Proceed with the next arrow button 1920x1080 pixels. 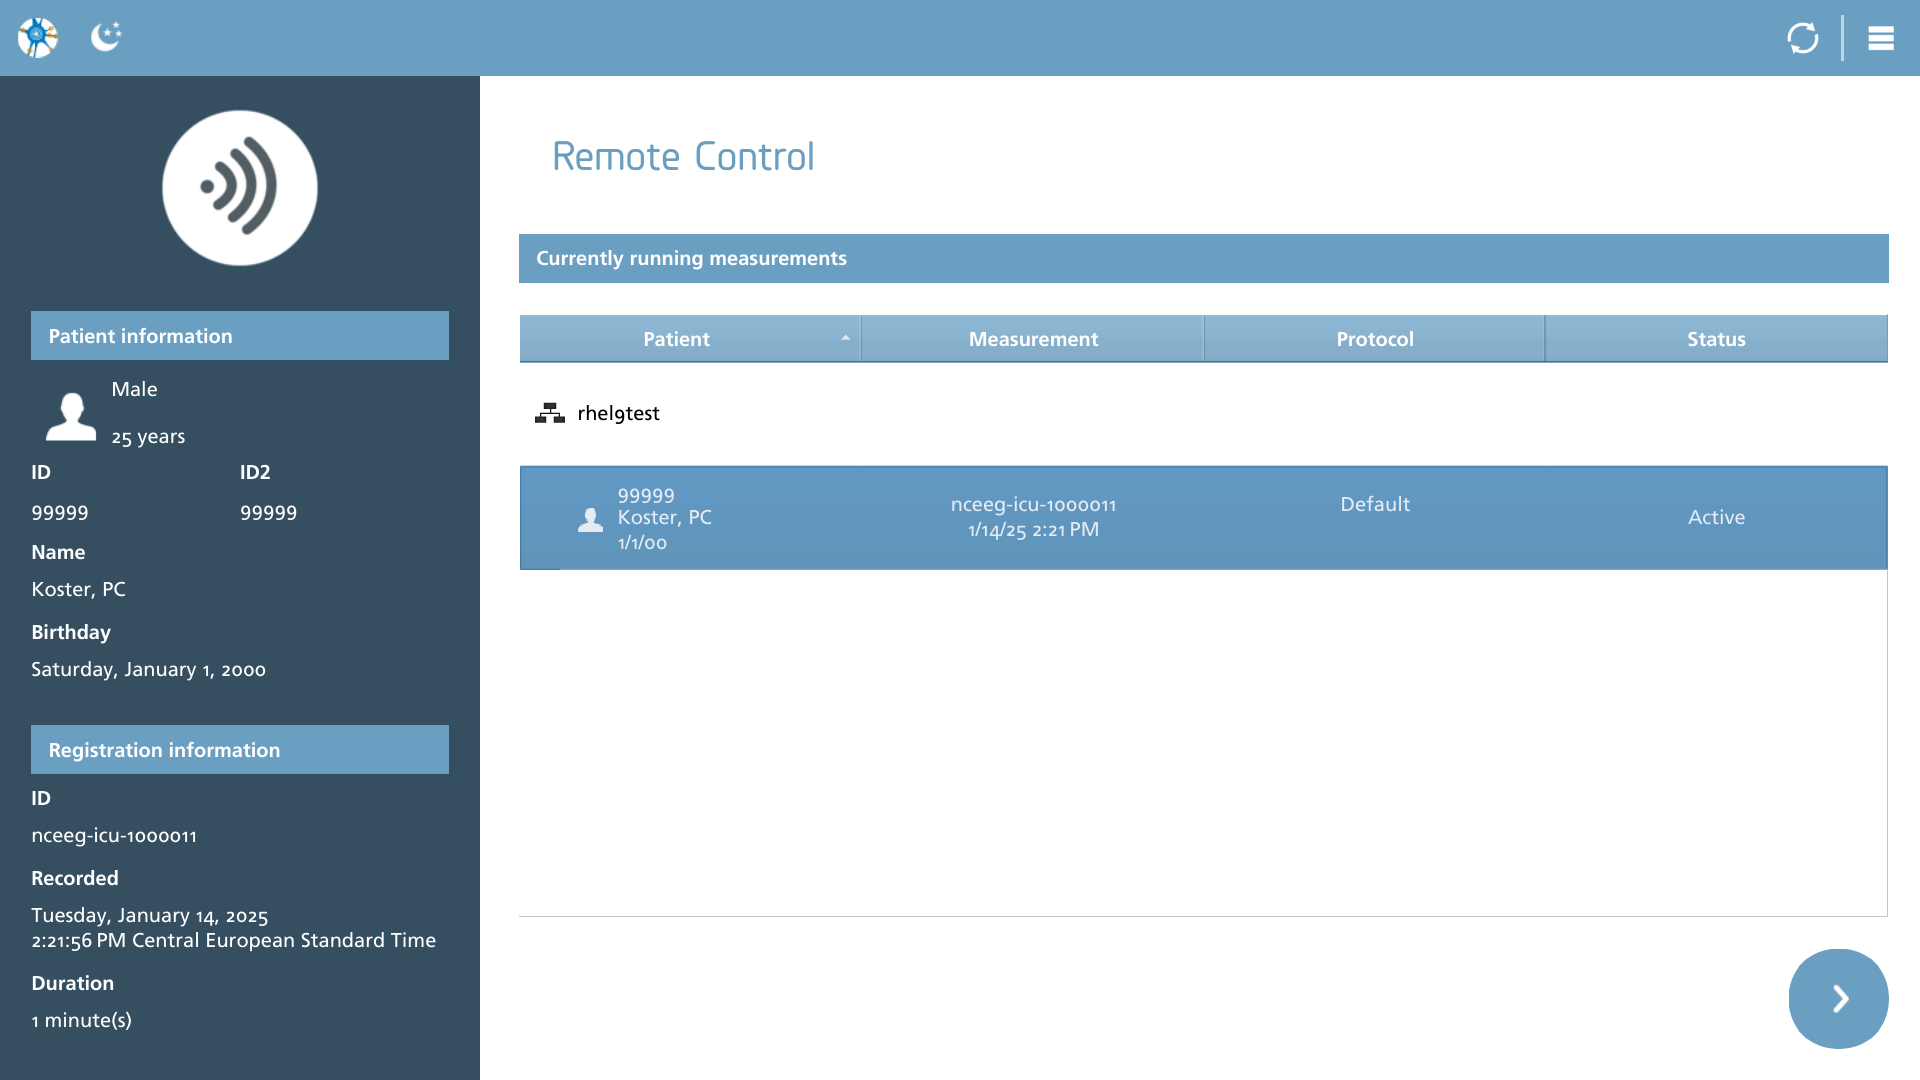click(x=1838, y=998)
